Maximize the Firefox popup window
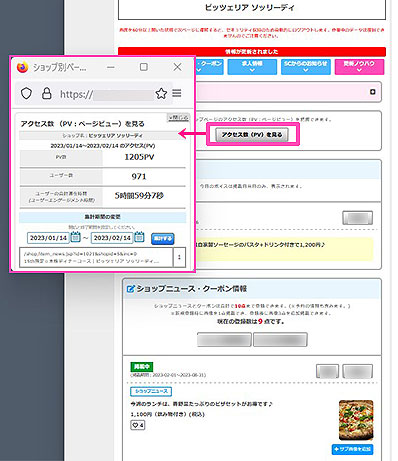The width and height of the screenshot is (398, 461). click(144, 67)
